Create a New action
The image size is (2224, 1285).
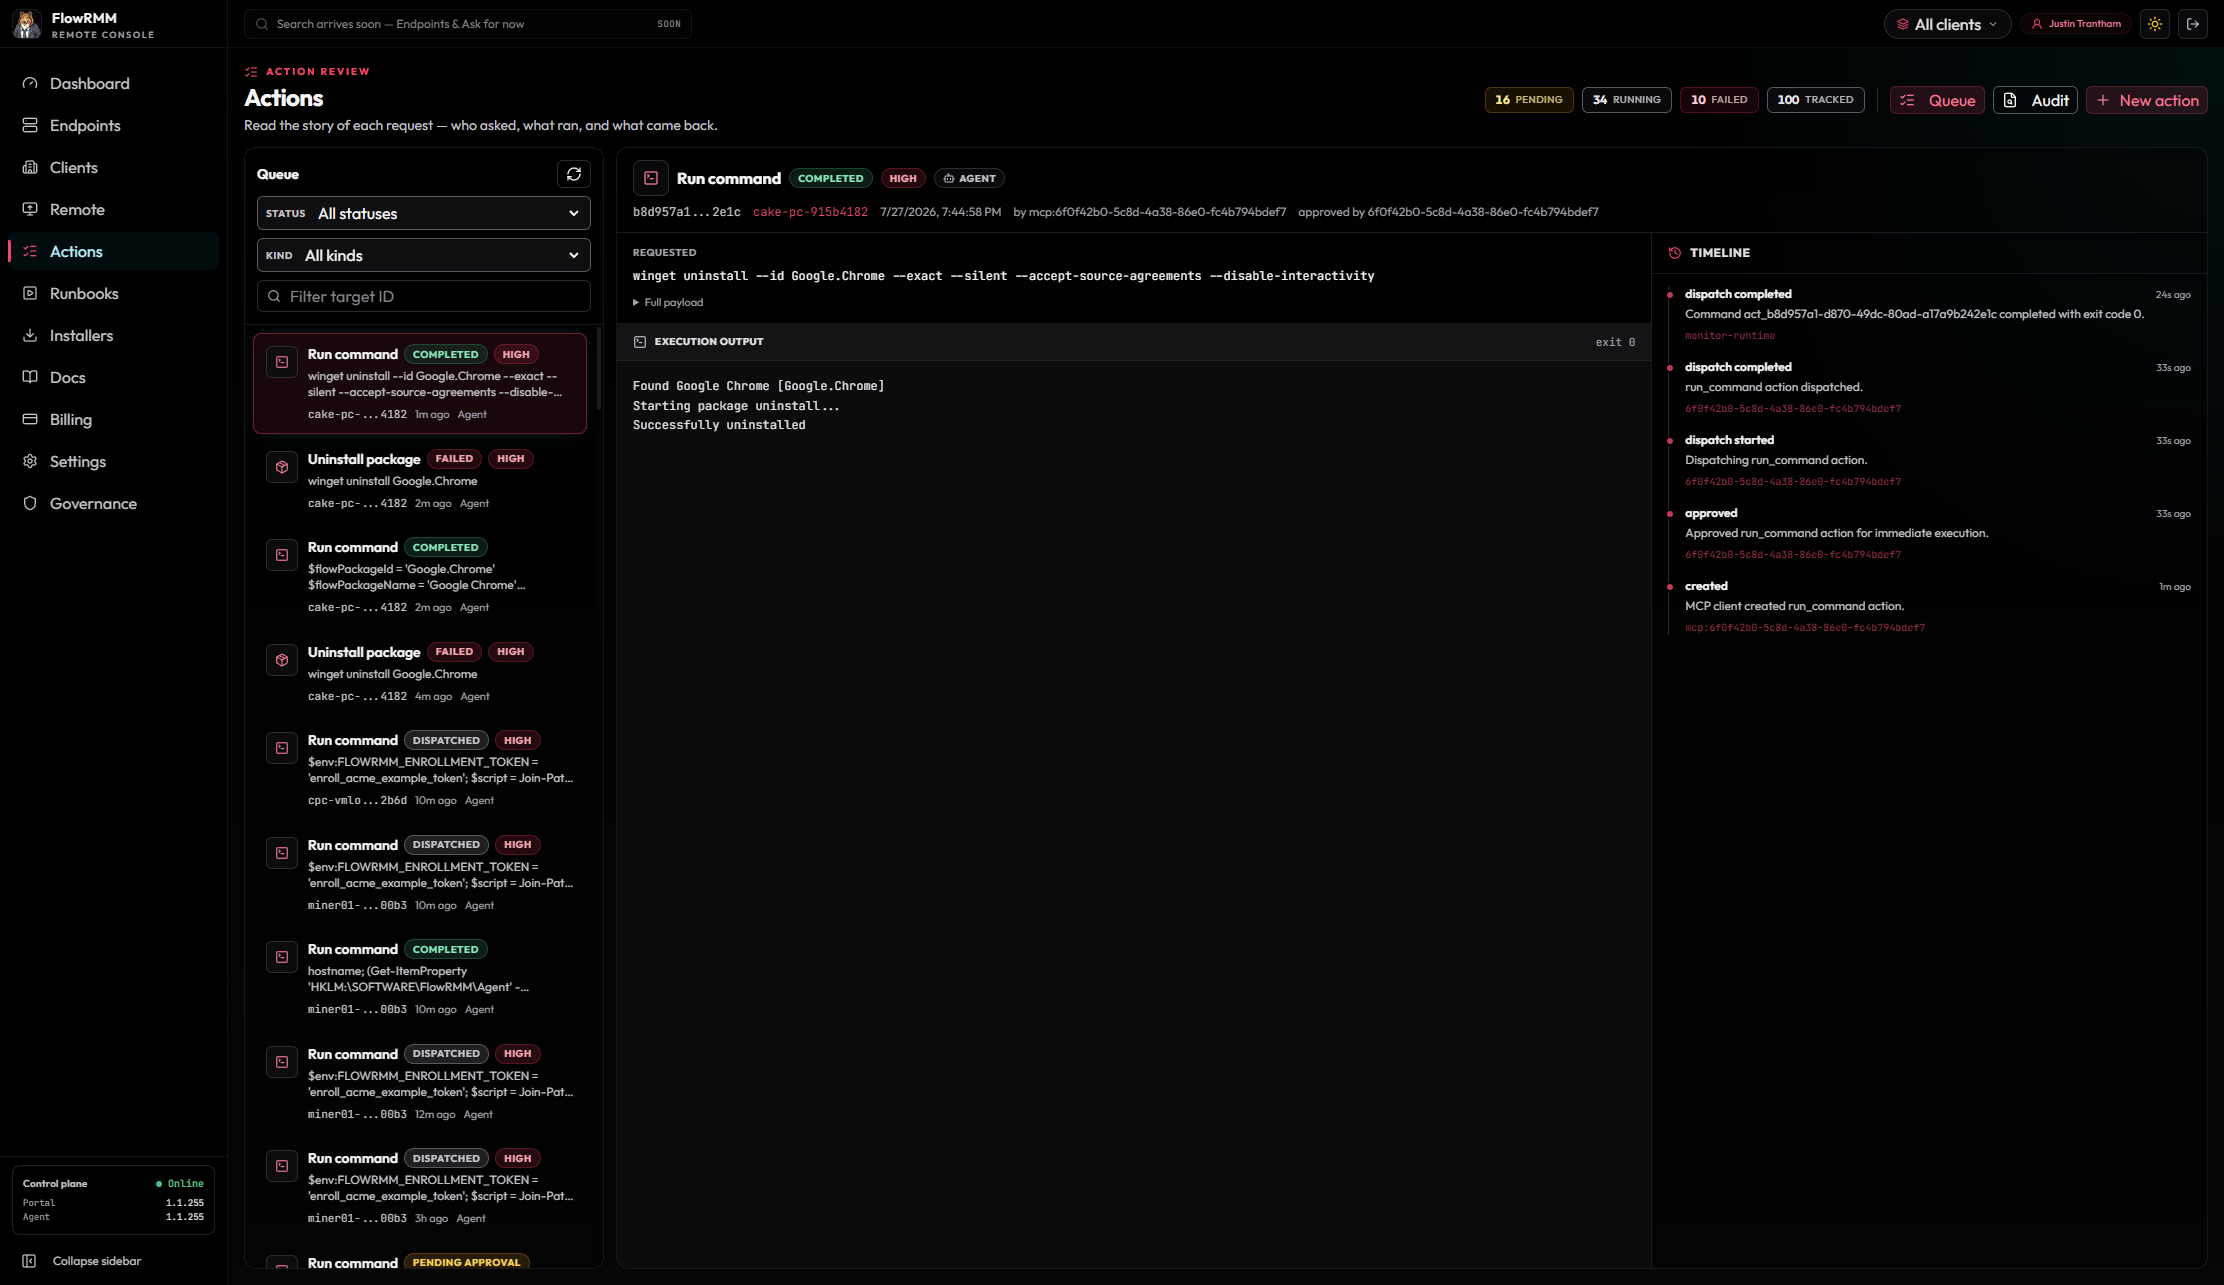pos(2146,100)
